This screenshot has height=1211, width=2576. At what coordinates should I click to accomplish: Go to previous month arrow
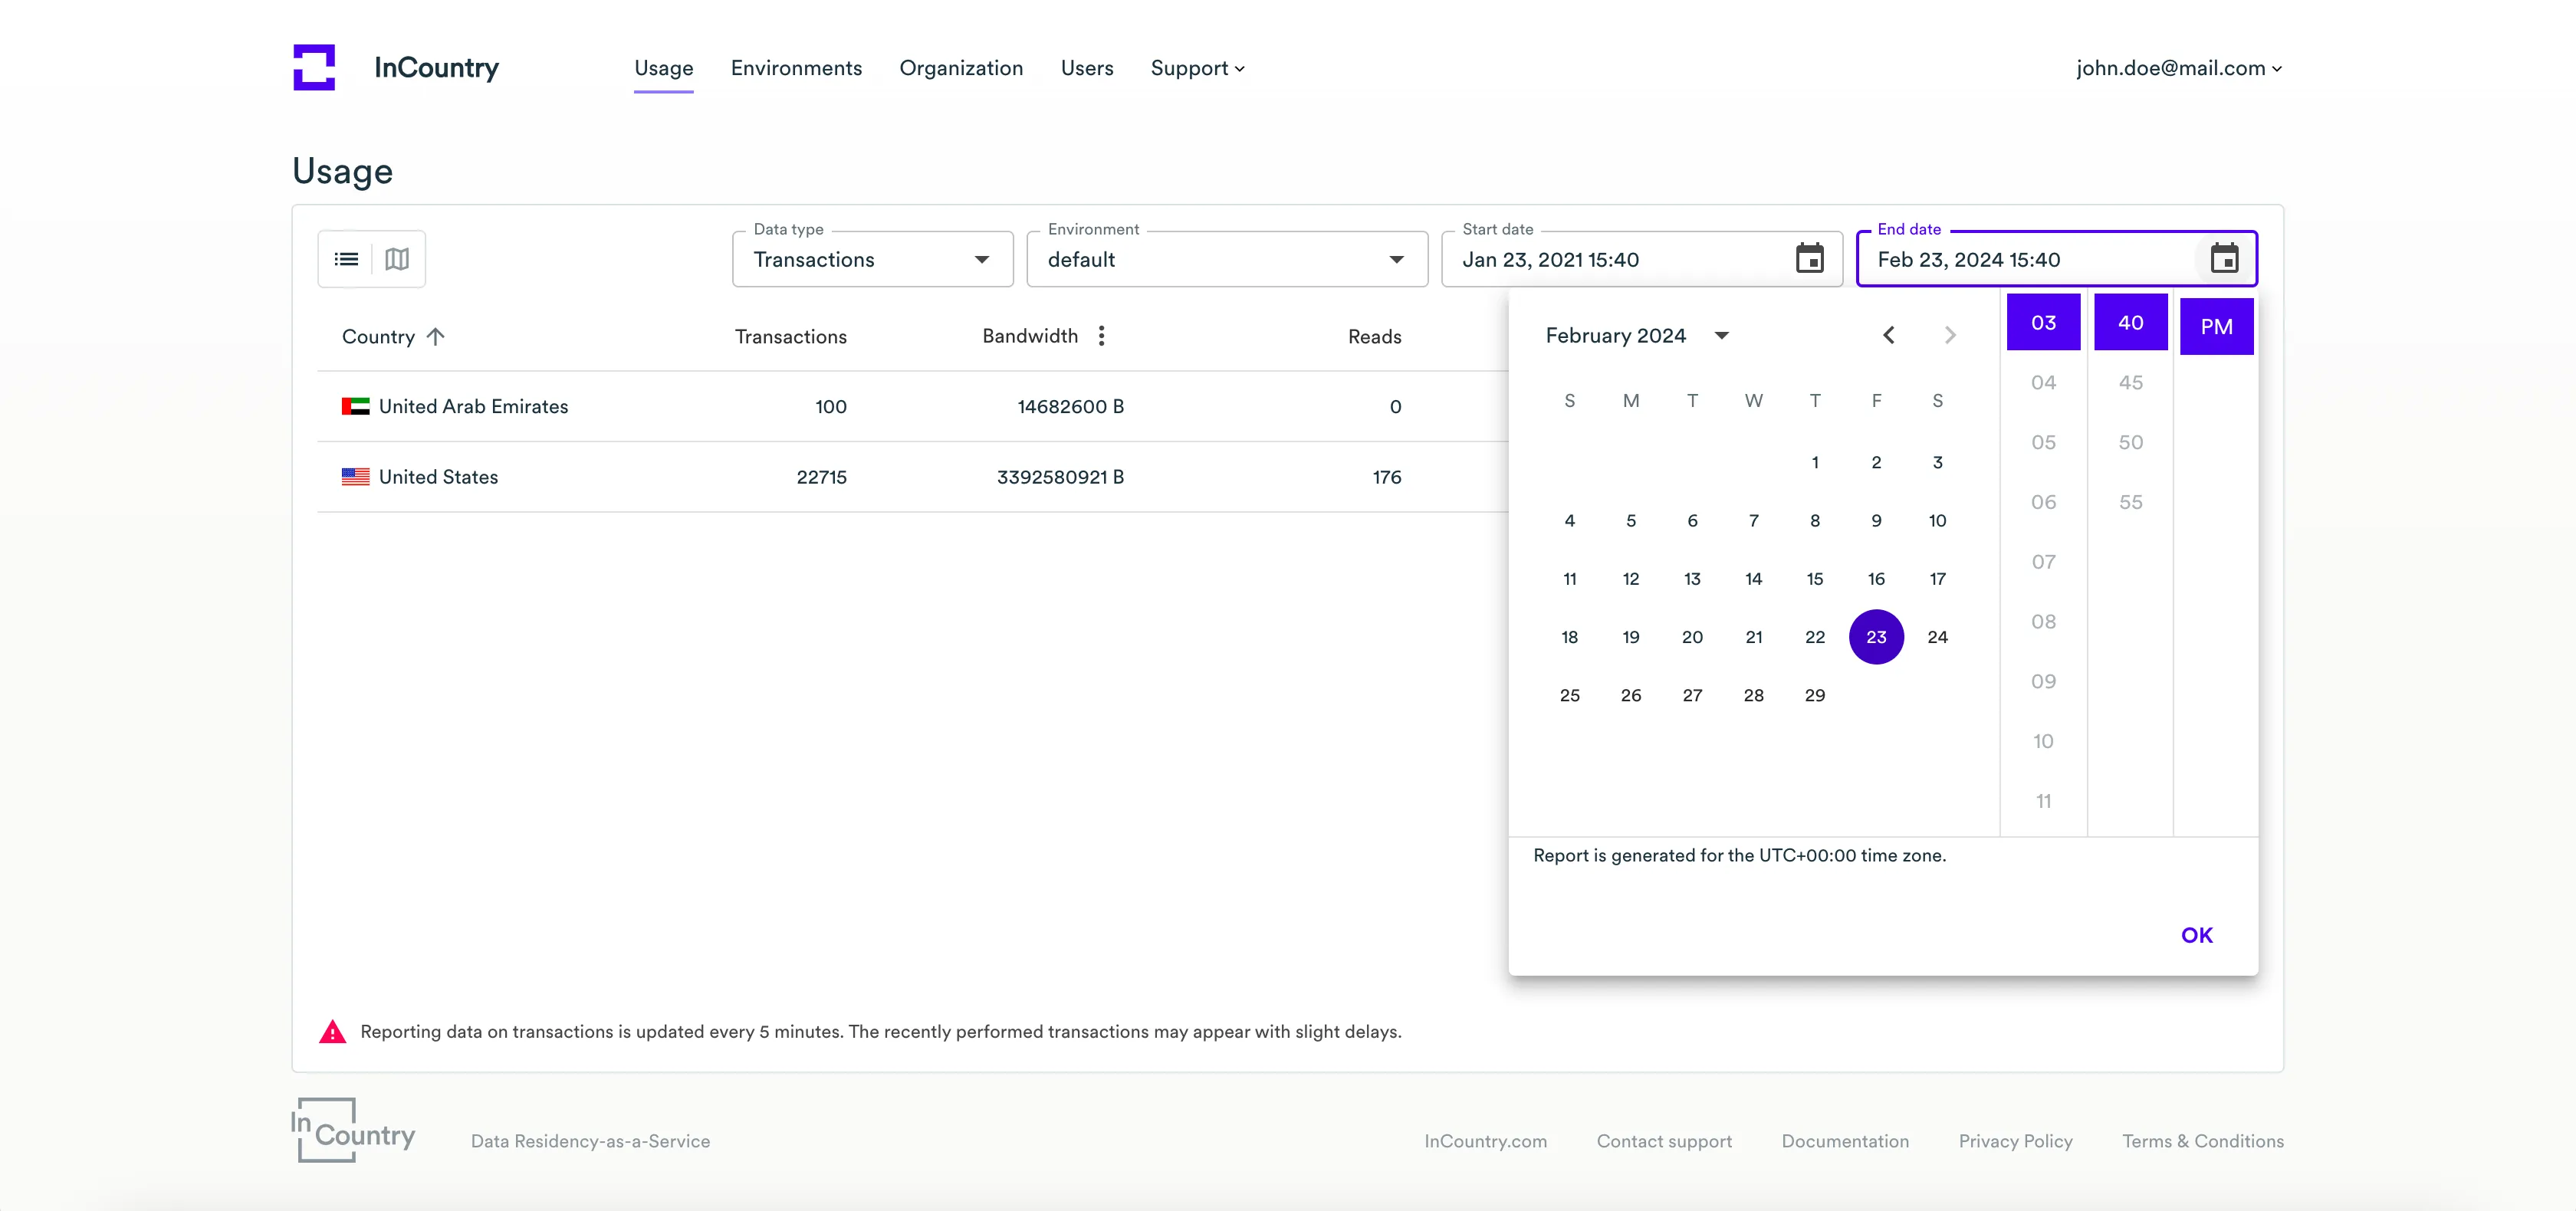pyautogui.click(x=1888, y=335)
